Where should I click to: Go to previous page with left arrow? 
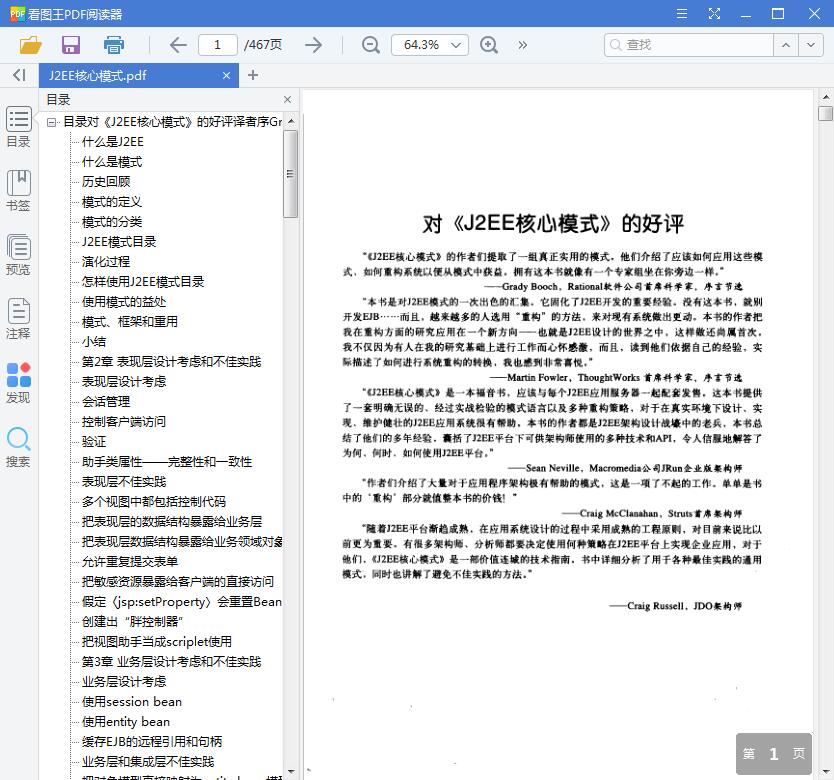click(178, 45)
